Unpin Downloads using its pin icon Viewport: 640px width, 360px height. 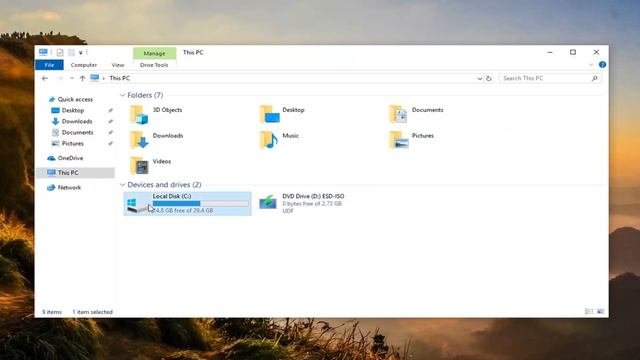point(110,121)
